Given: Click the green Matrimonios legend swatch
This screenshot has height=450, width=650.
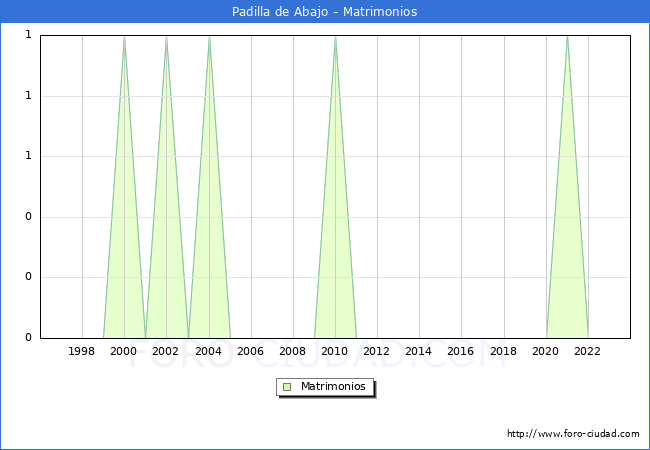Looking at the screenshot, I should [287, 387].
